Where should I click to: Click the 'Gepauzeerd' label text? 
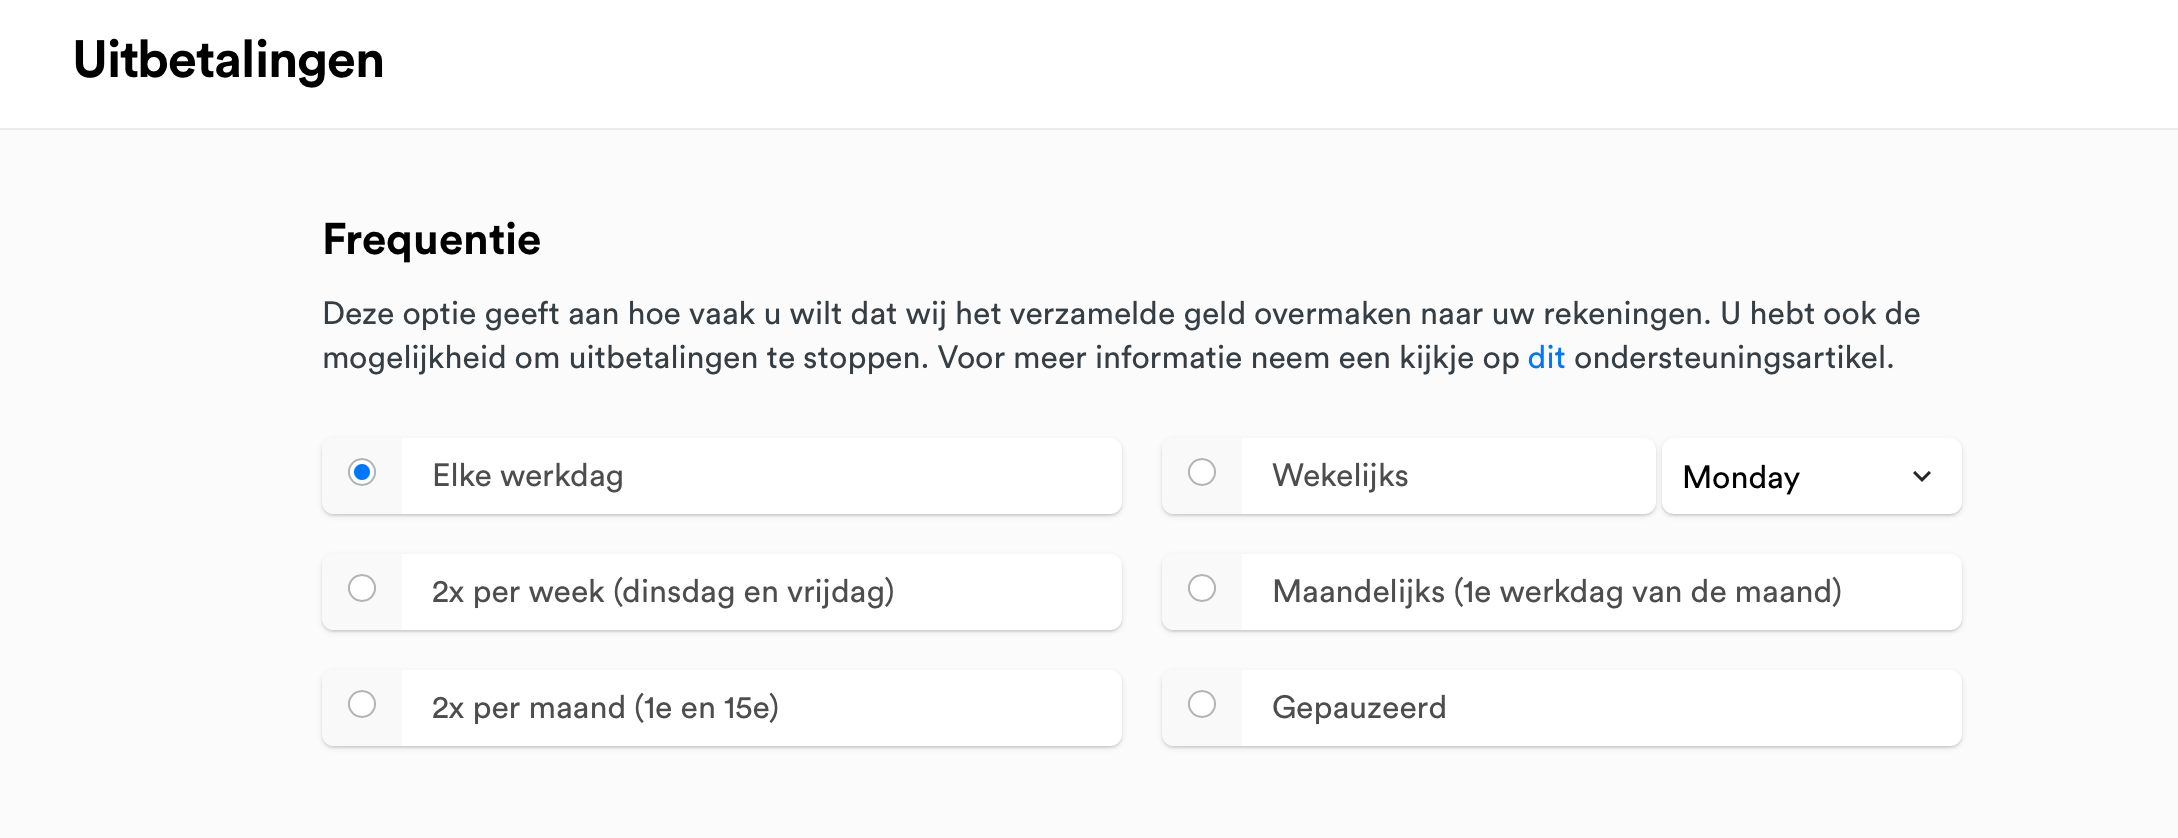(1358, 708)
